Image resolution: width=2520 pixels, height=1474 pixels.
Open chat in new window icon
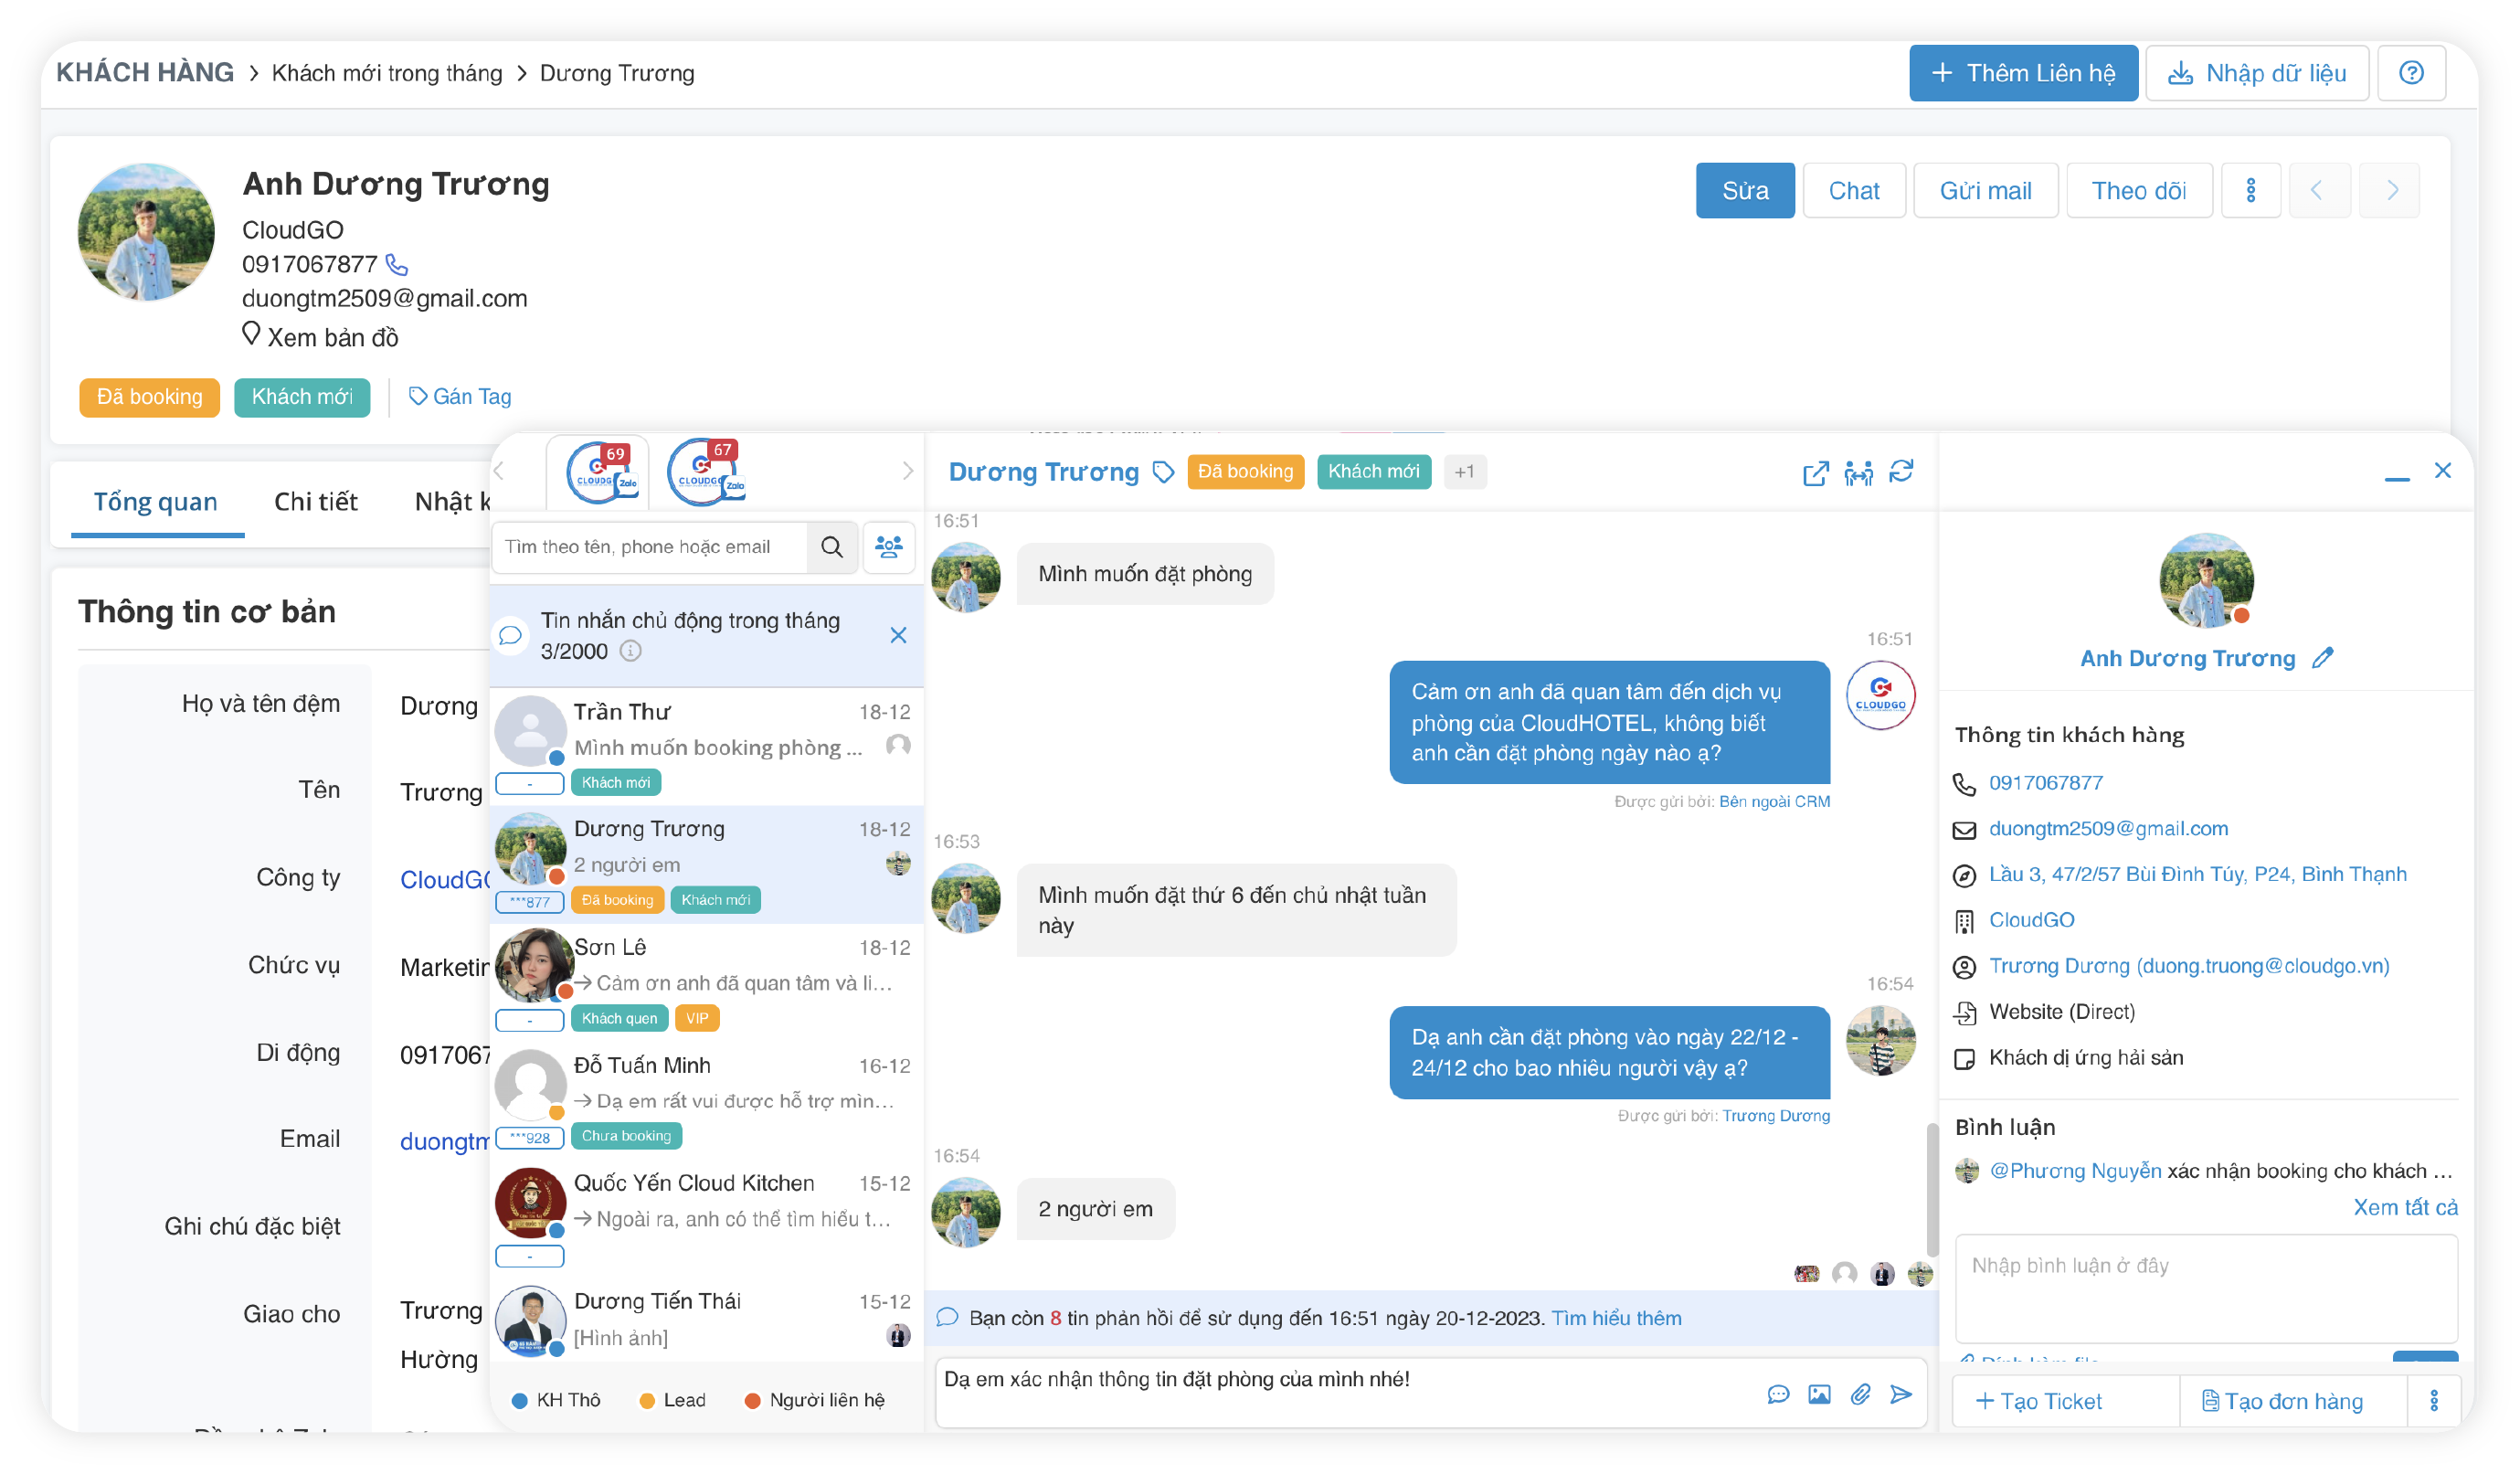(1815, 473)
